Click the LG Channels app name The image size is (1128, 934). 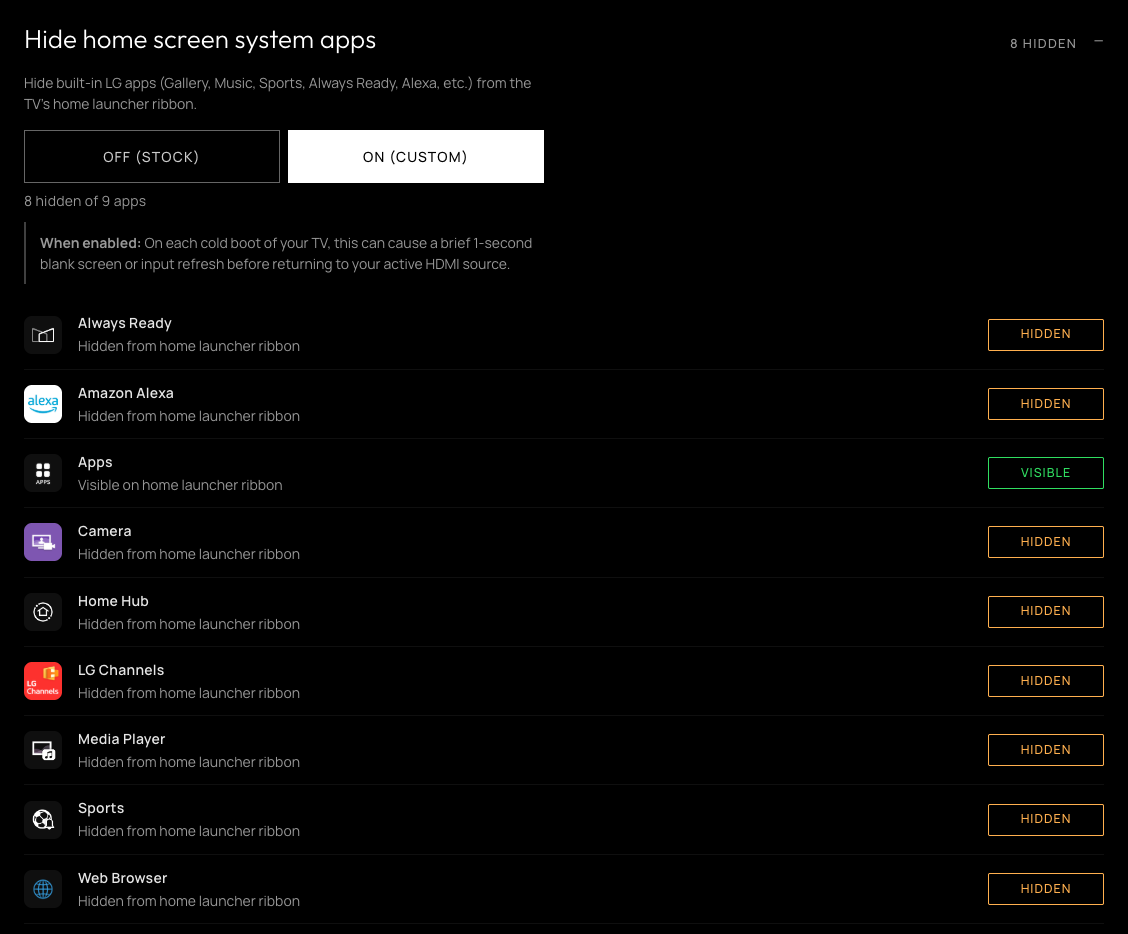click(x=121, y=670)
